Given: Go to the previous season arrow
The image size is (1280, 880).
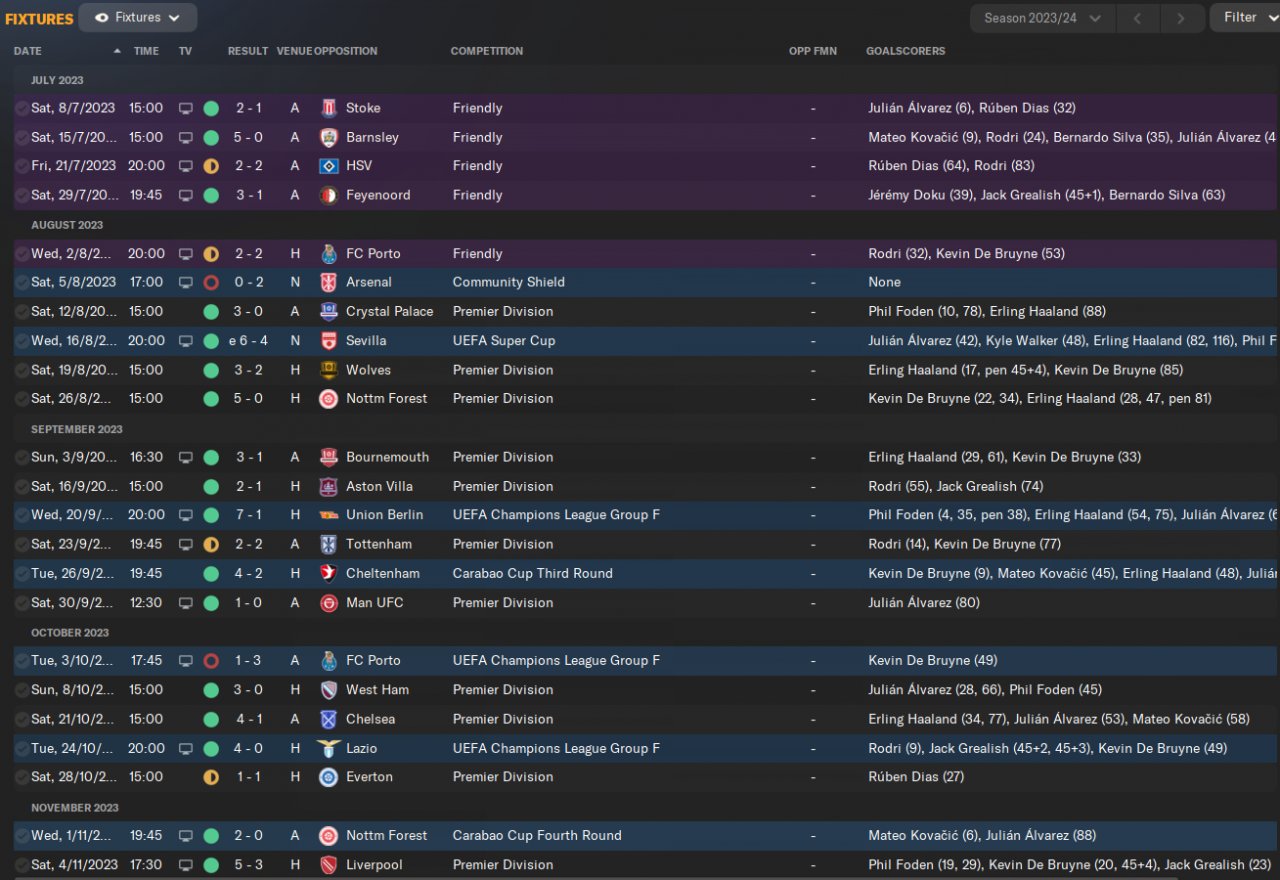Looking at the screenshot, I should click(1138, 18).
